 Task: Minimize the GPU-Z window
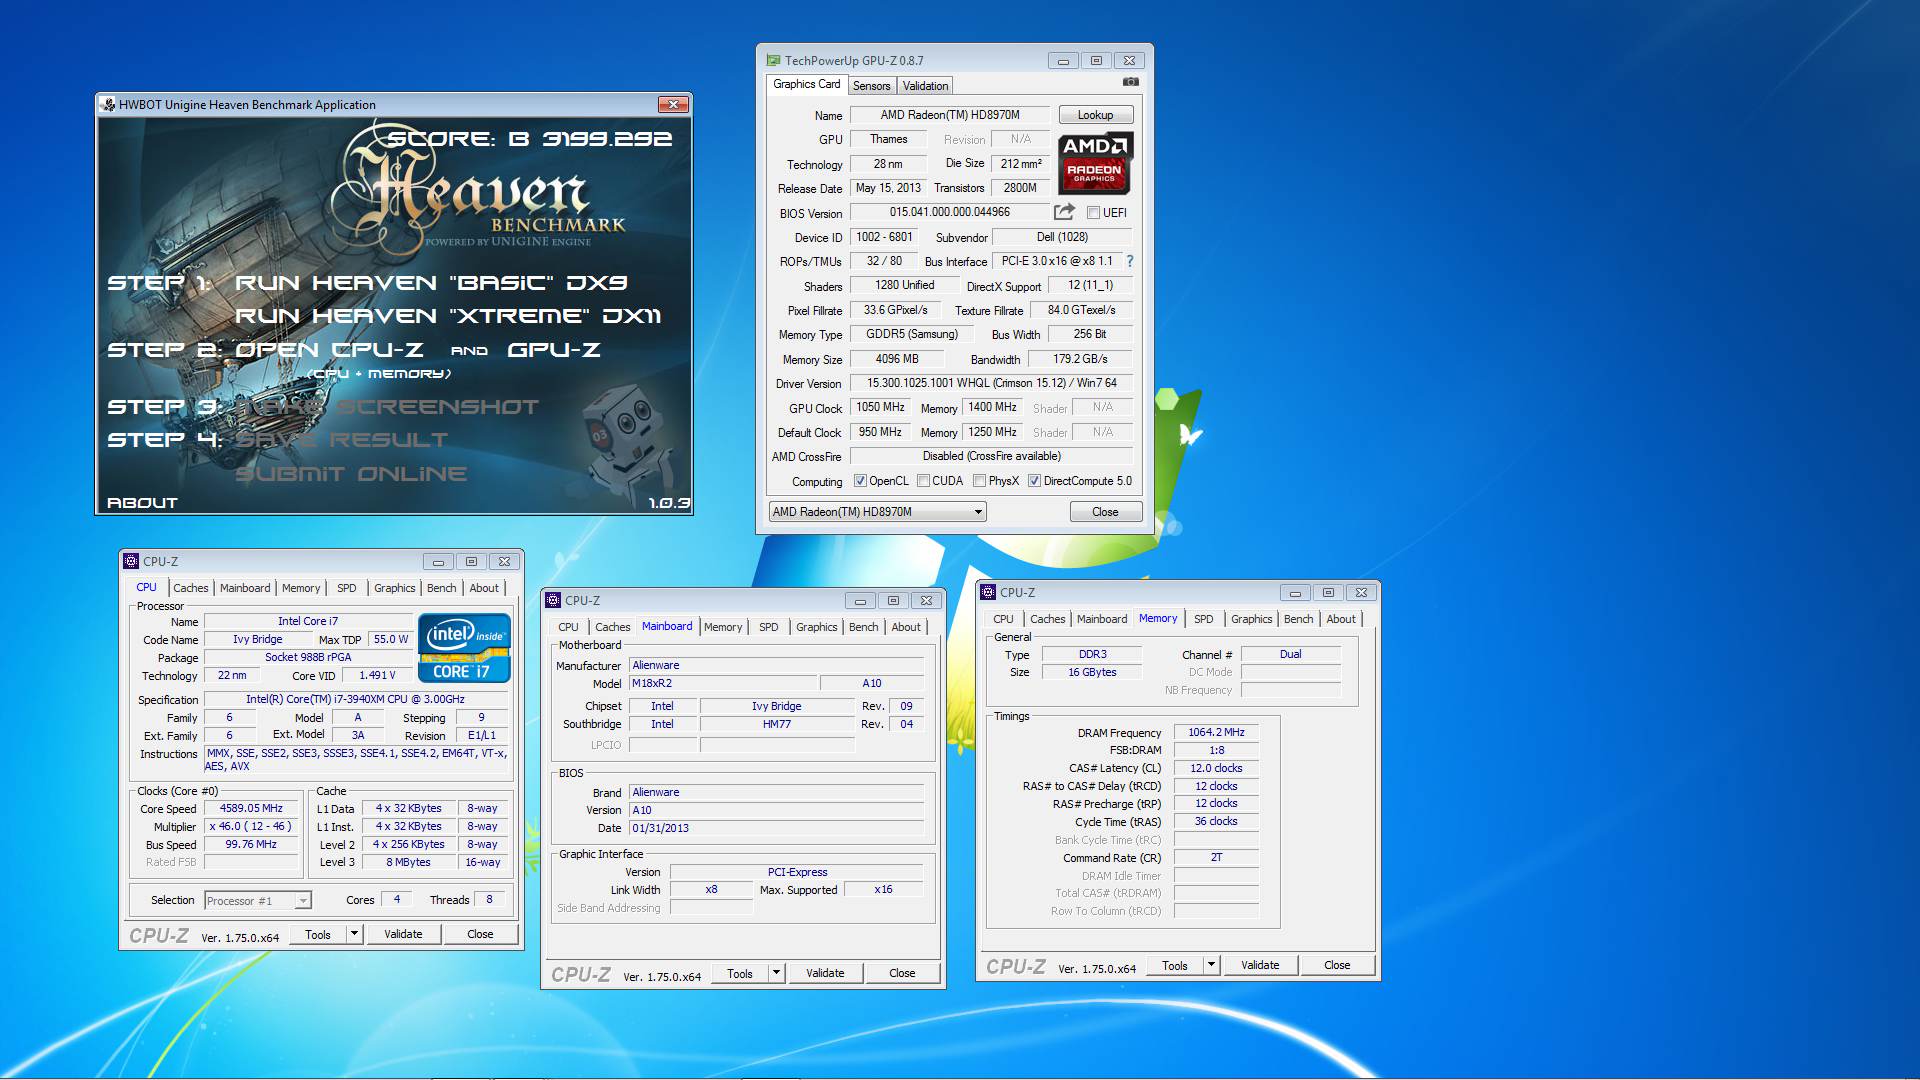point(1063,60)
